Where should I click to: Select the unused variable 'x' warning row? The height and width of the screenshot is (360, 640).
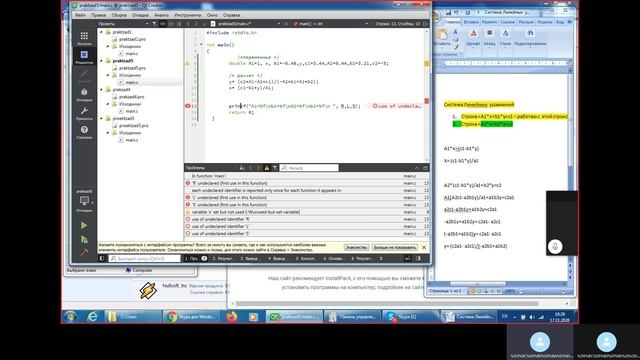coord(307,212)
